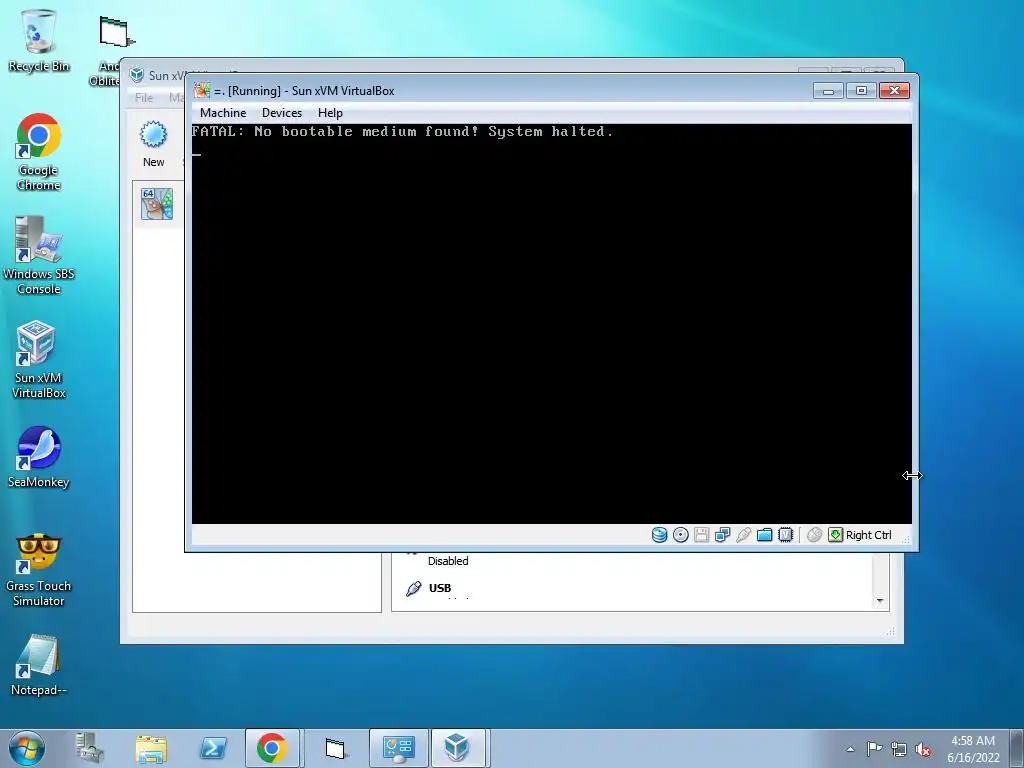The image size is (1024, 768).
Task: Maximize the running VM window
Action: coord(861,91)
